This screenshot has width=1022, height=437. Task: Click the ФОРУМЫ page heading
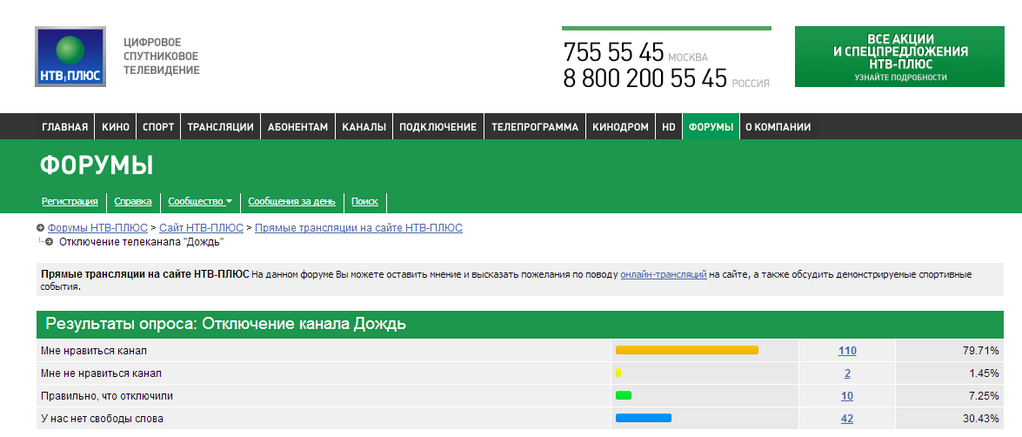point(96,166)
